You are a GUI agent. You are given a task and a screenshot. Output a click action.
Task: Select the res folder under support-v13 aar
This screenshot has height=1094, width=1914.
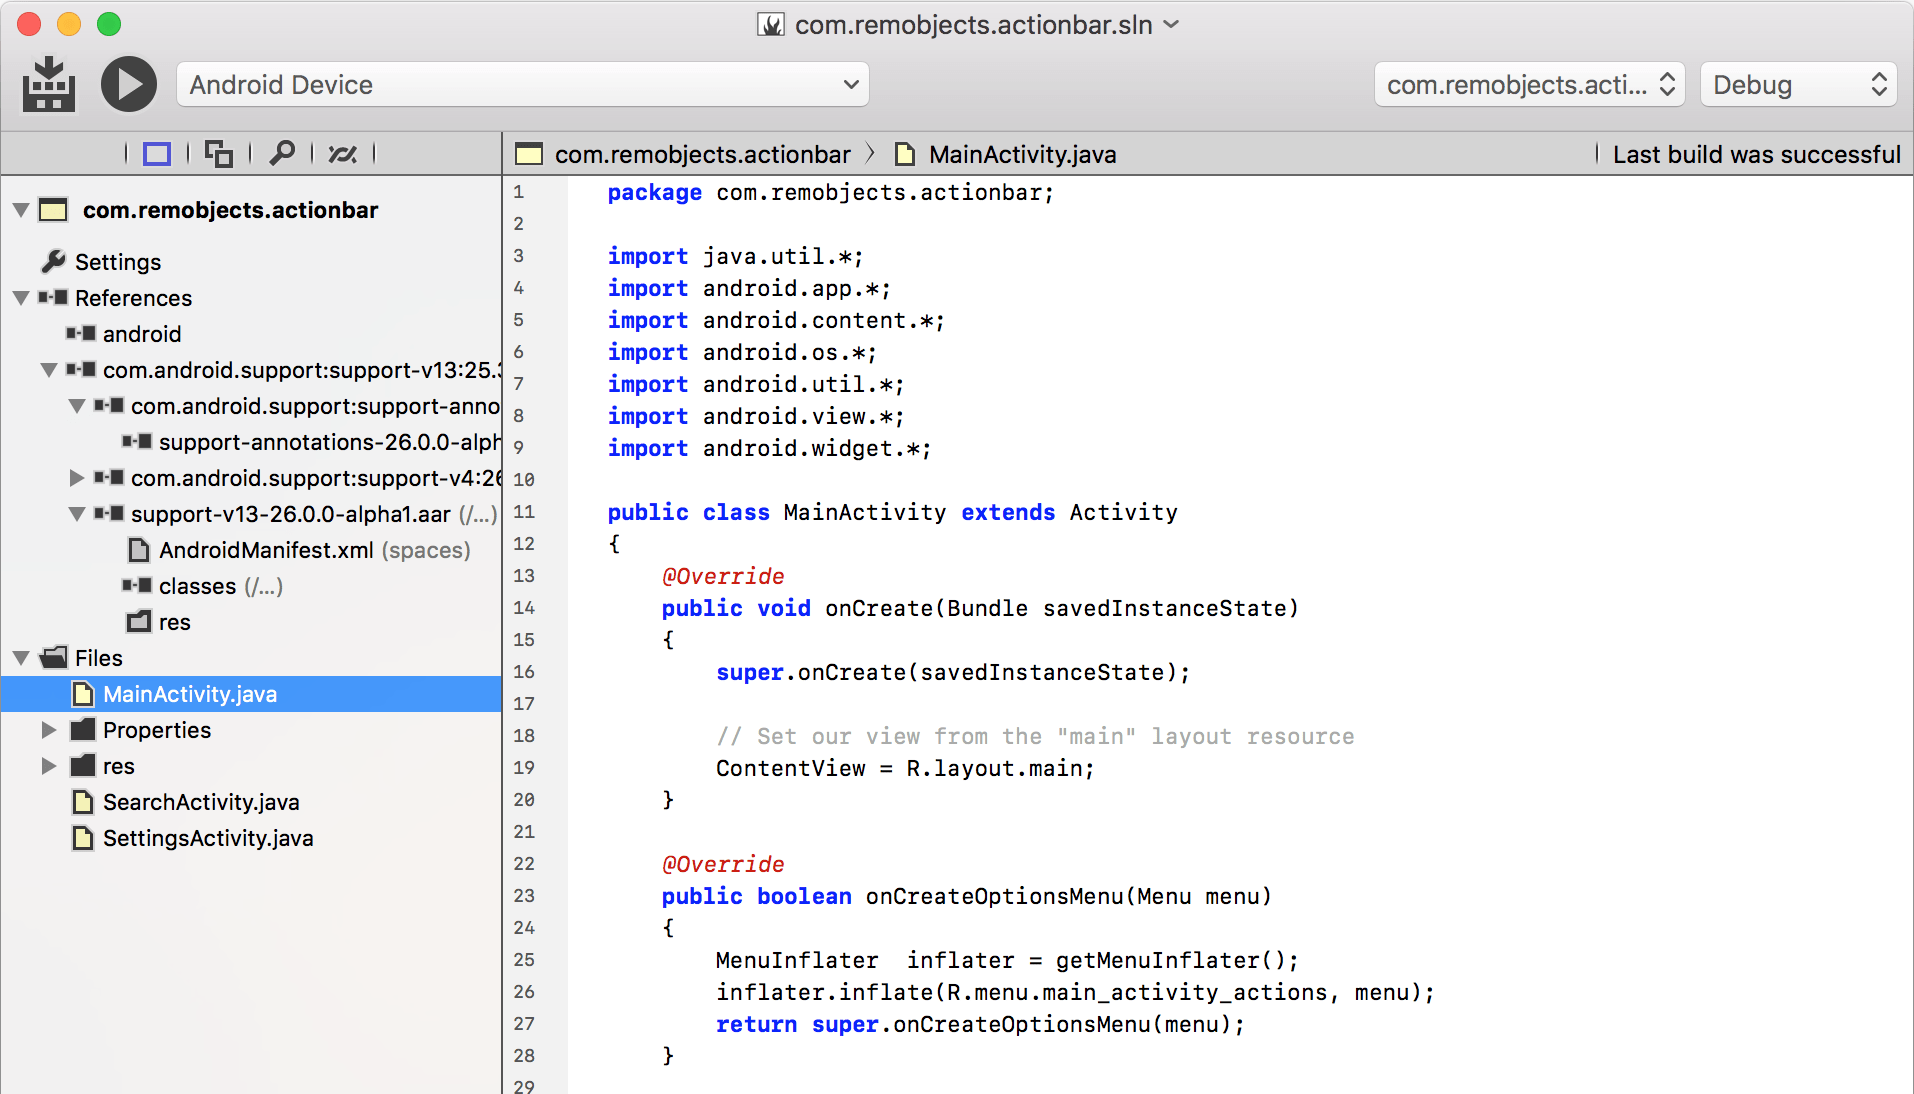[174, 622]
